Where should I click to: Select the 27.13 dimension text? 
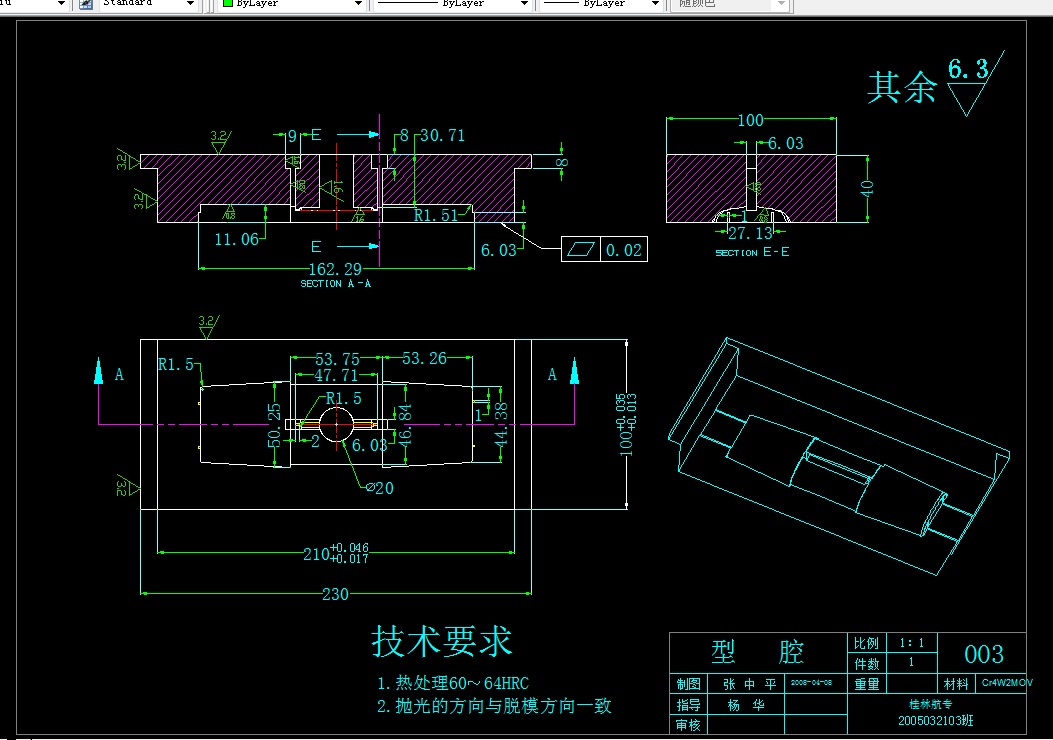coord(750,233)
